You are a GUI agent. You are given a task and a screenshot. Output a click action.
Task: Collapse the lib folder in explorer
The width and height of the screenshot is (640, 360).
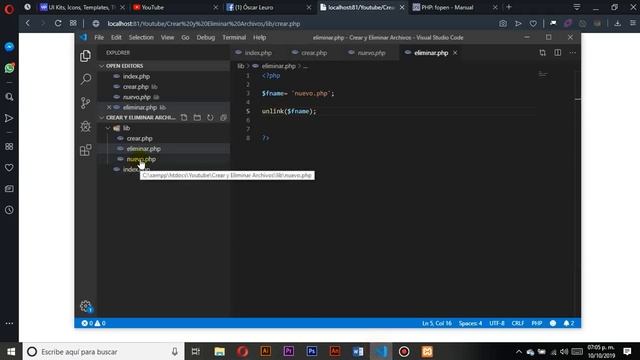tap(108, 128)
